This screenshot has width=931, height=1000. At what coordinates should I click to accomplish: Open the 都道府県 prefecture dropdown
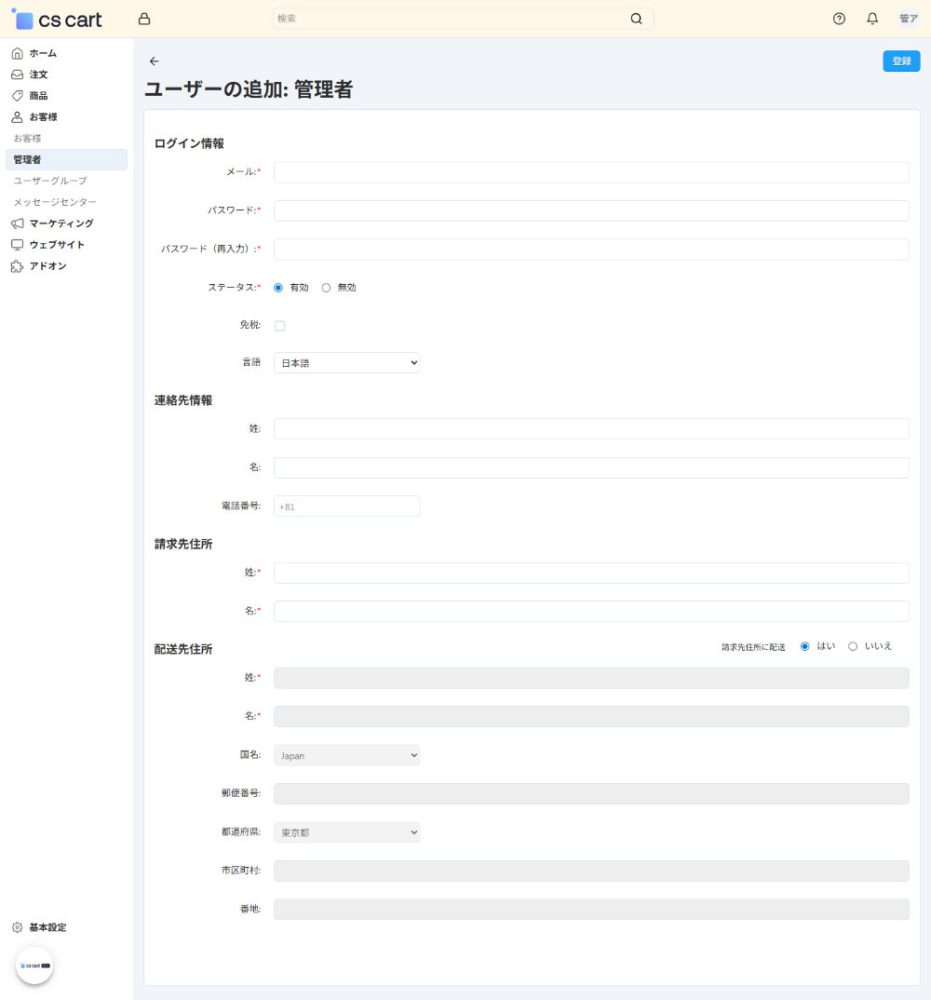(x=347, y=832)
